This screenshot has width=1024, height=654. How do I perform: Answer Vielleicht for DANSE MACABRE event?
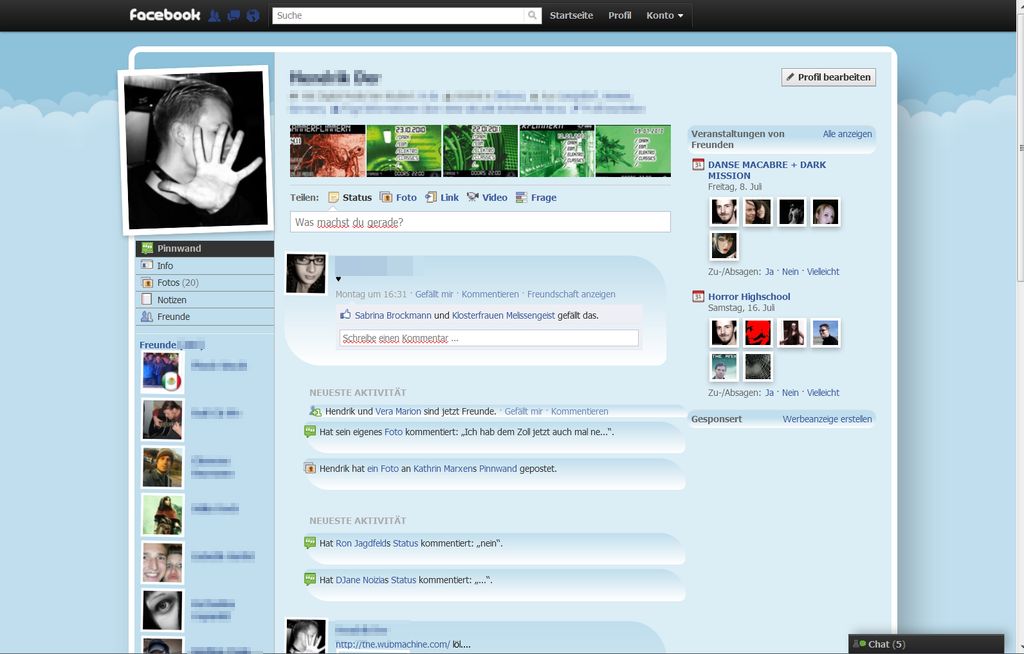(x=824, y=271)
